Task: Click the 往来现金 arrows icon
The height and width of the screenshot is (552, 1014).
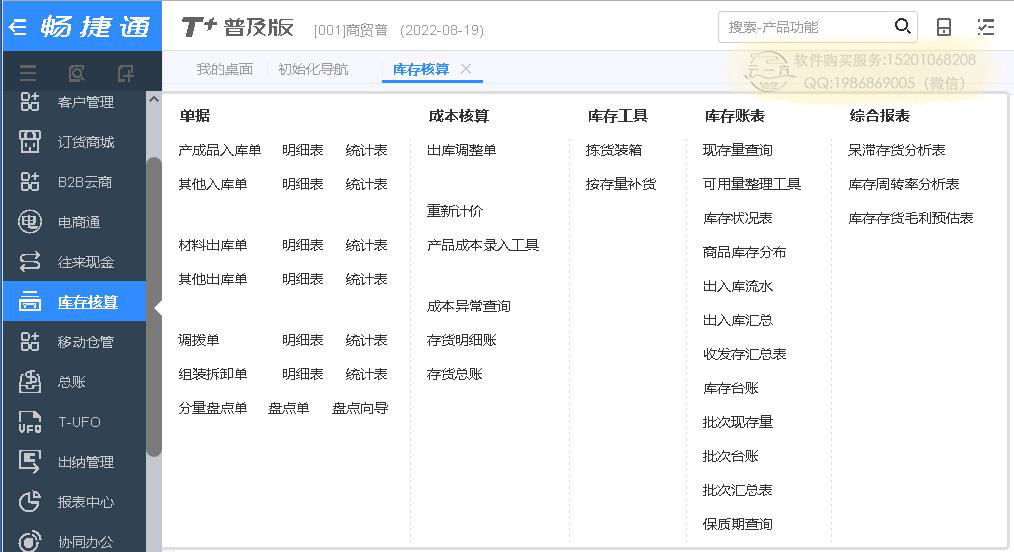Action: [x=30, y=262]
